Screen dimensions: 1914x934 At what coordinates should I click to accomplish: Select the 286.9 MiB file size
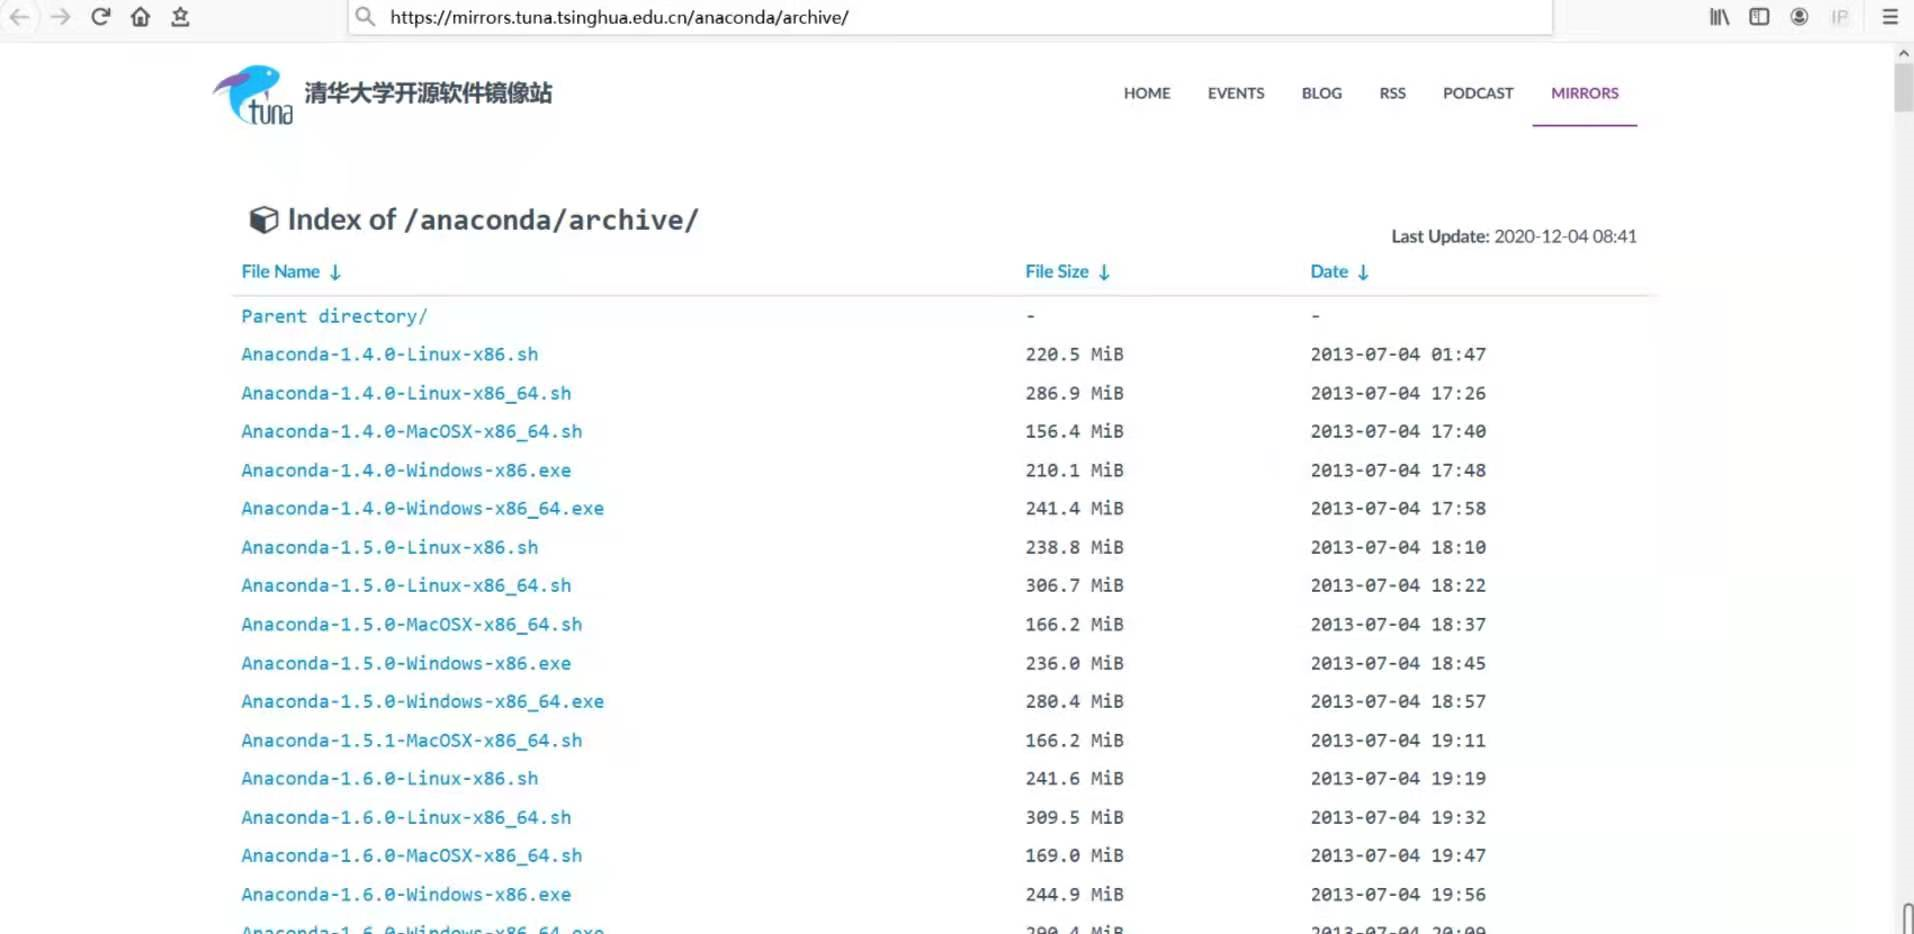1074,393
